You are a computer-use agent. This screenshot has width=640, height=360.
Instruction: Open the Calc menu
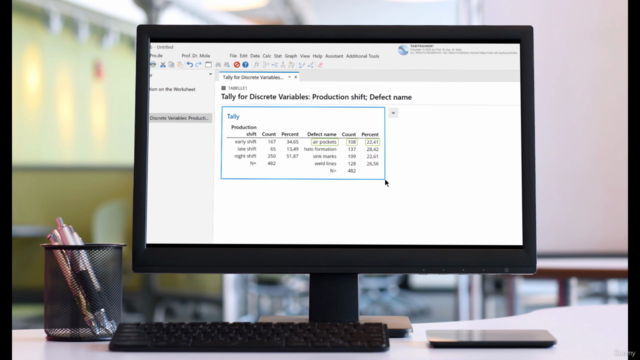[x=267, y=56]
